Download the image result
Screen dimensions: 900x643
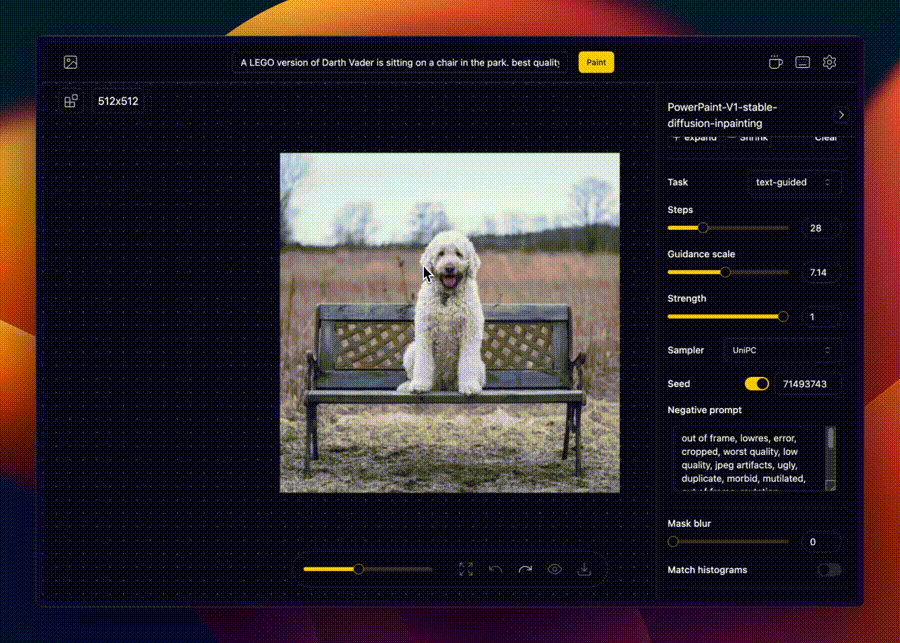[585, 569]
